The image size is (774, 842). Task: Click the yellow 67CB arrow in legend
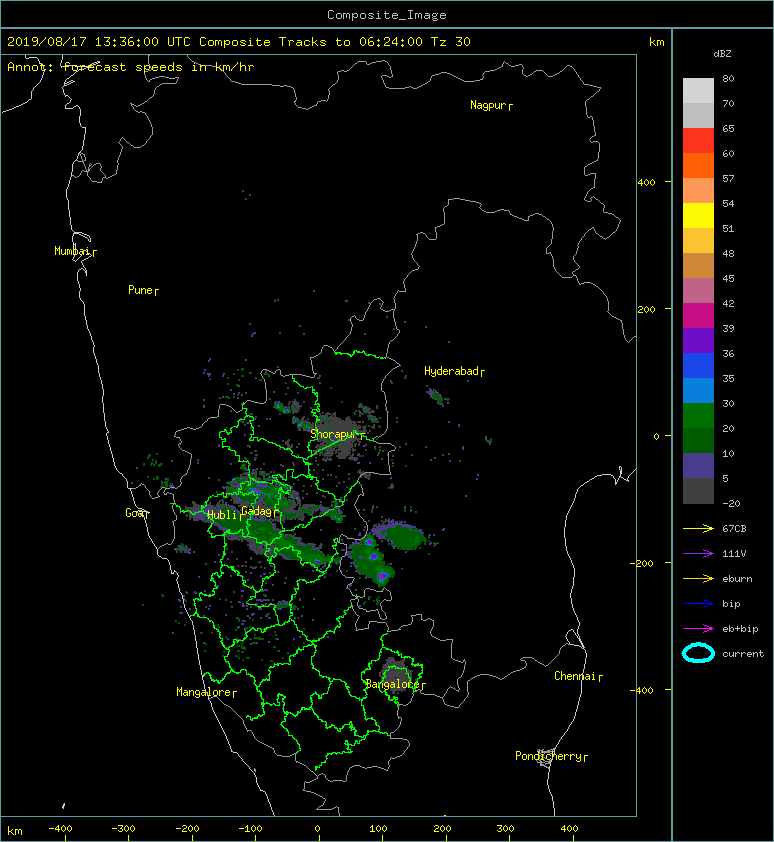698,528
